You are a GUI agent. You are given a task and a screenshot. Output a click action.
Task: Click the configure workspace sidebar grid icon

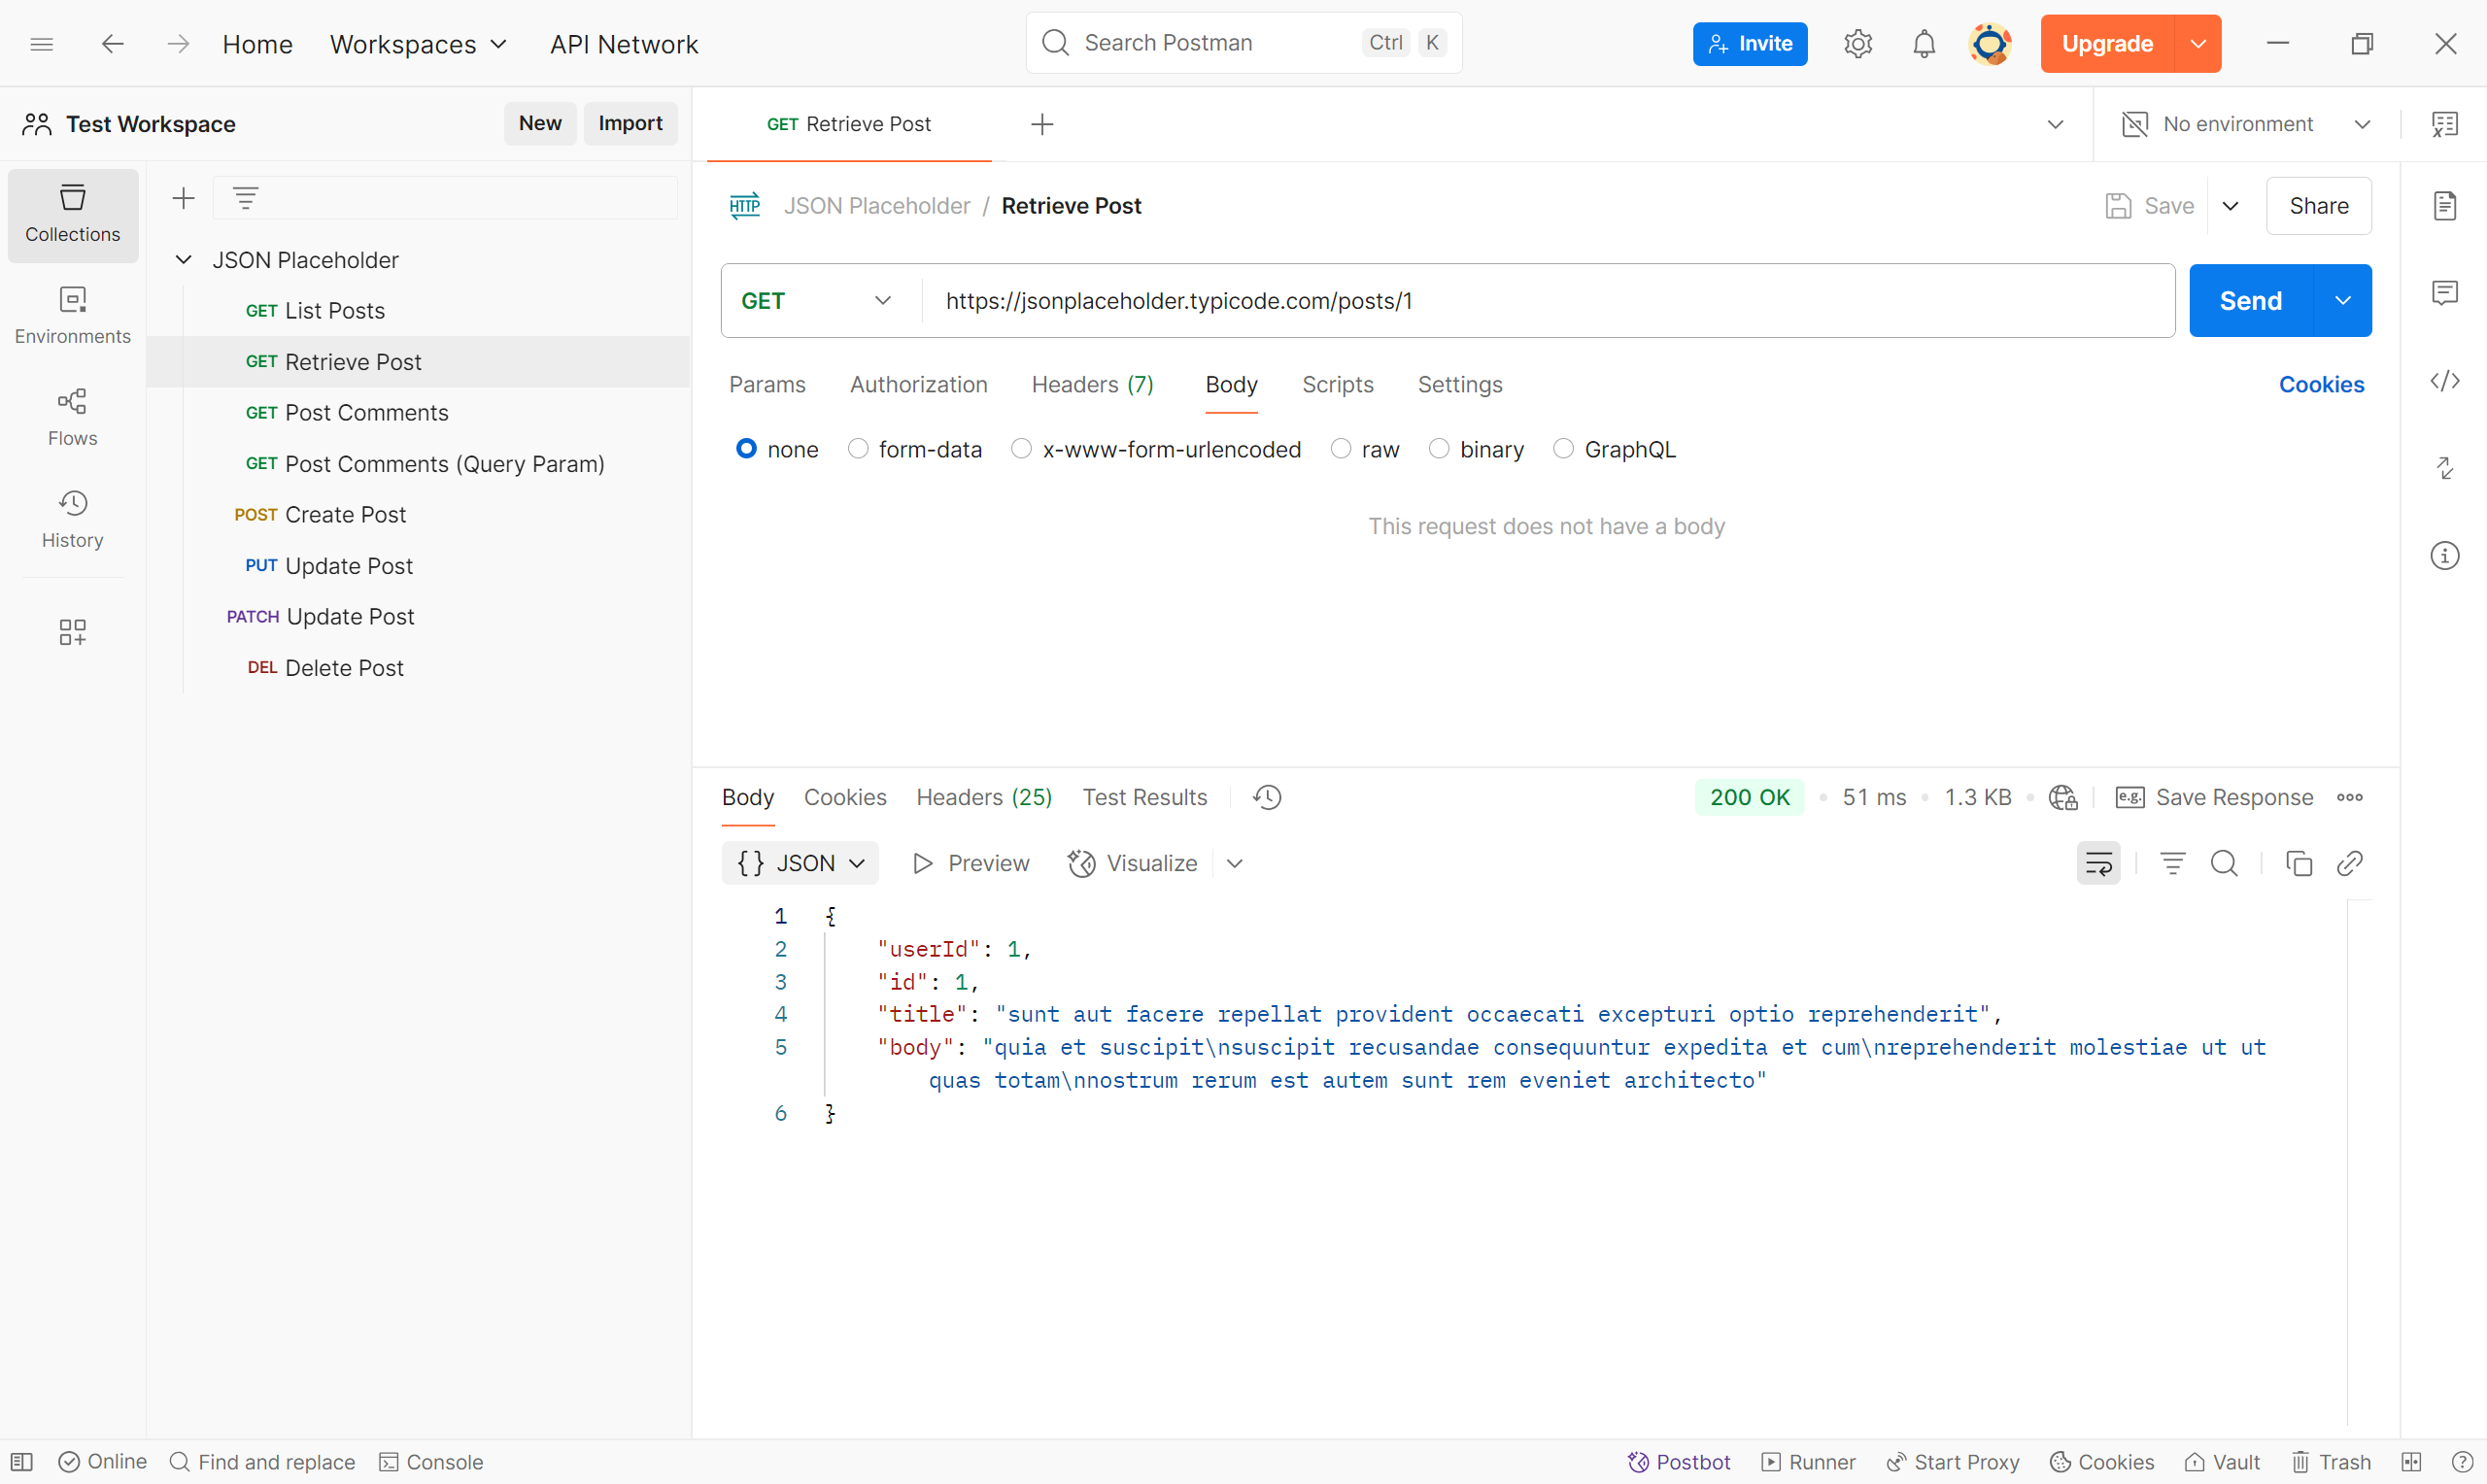click(73, 632)
